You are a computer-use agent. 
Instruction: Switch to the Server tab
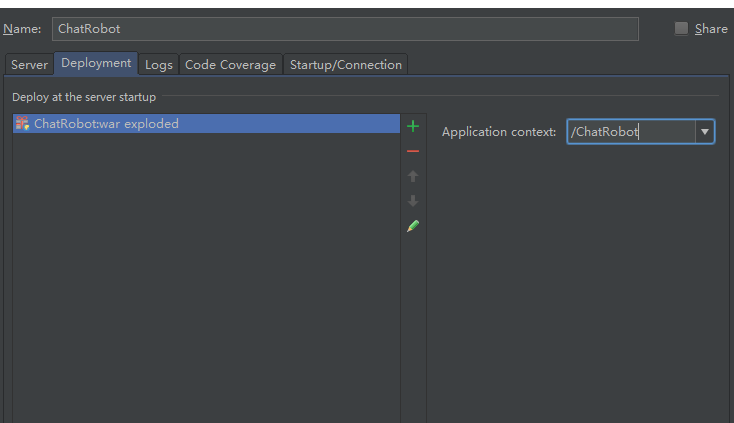click(x=29, y=65)
